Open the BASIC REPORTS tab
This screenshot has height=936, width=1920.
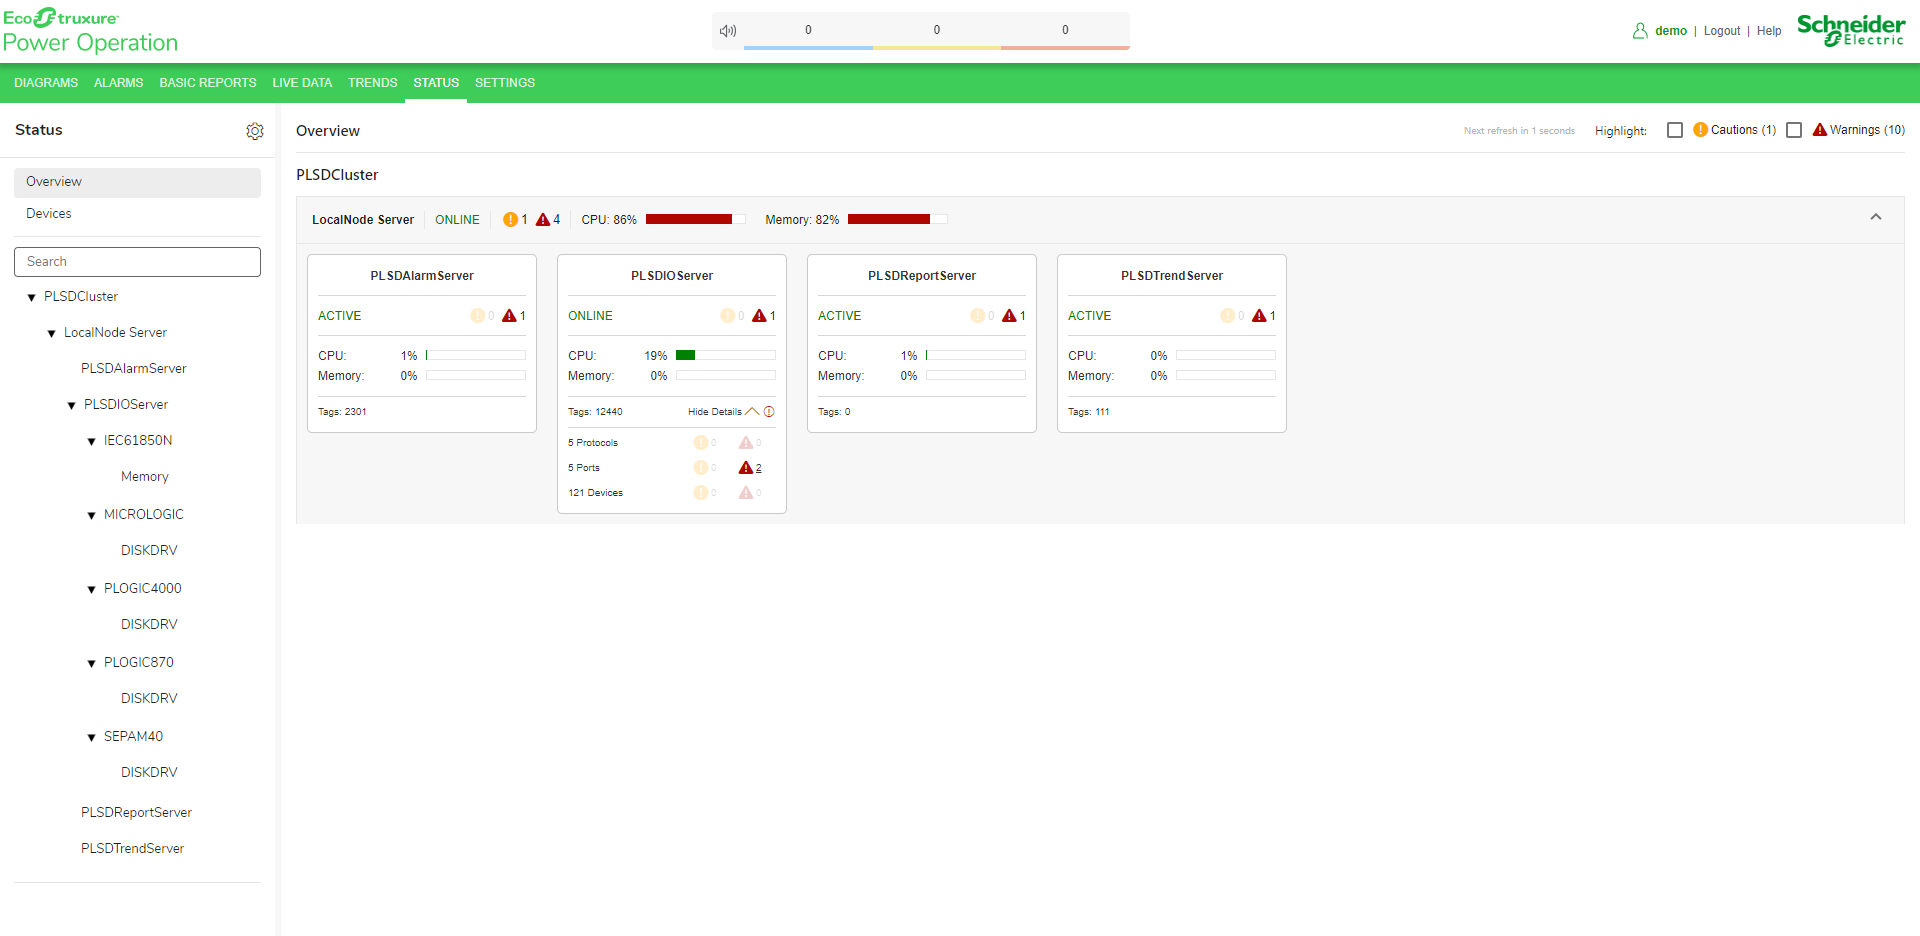(208, 83)
